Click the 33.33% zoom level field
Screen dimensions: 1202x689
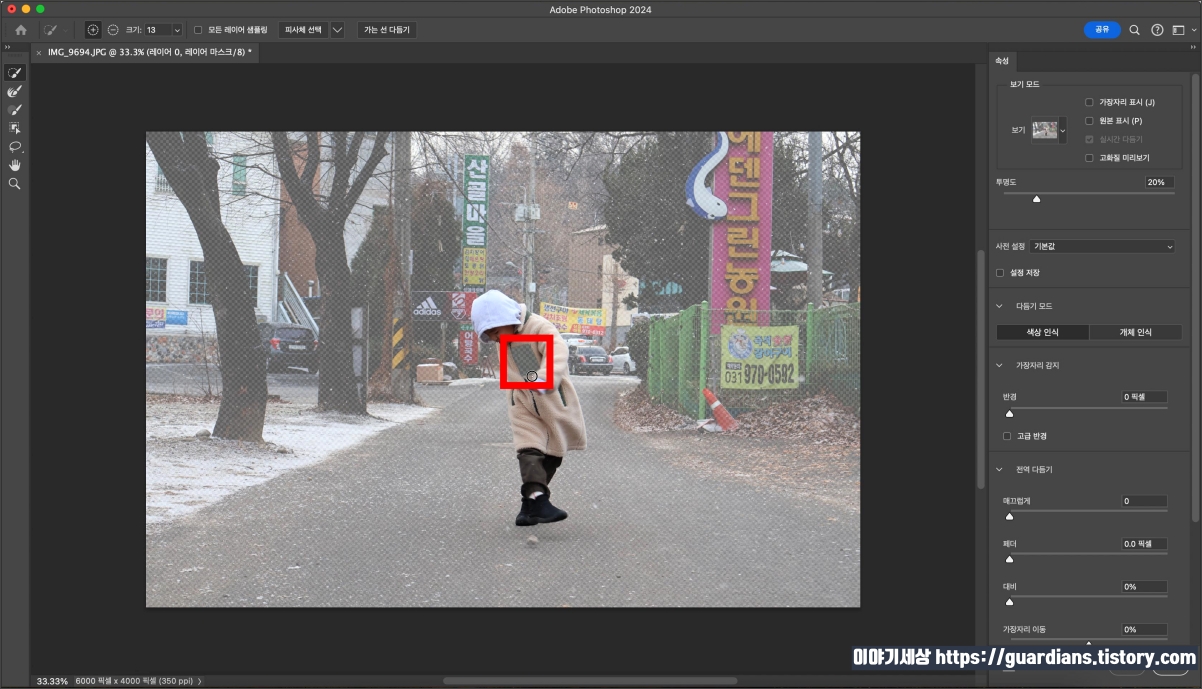[x=52, y=681]
